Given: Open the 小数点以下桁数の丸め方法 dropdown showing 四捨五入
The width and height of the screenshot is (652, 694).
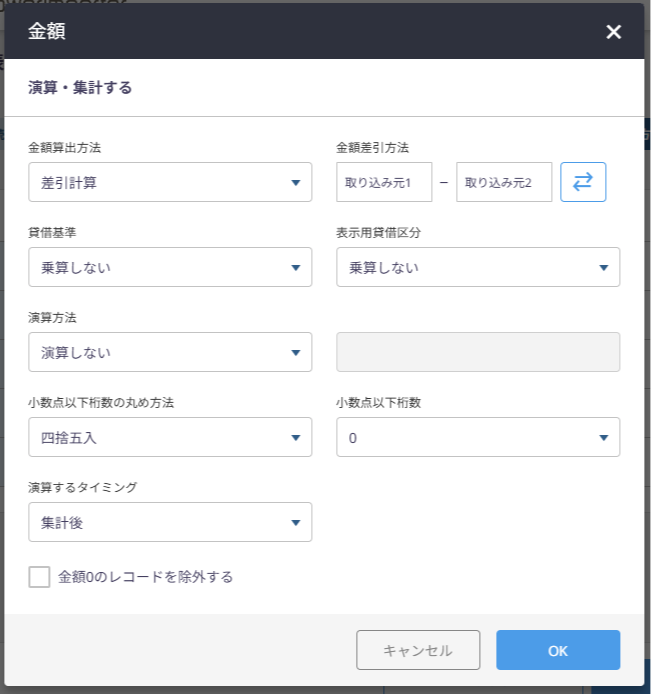Looking at the screenshot, I should tap(170, 437).
